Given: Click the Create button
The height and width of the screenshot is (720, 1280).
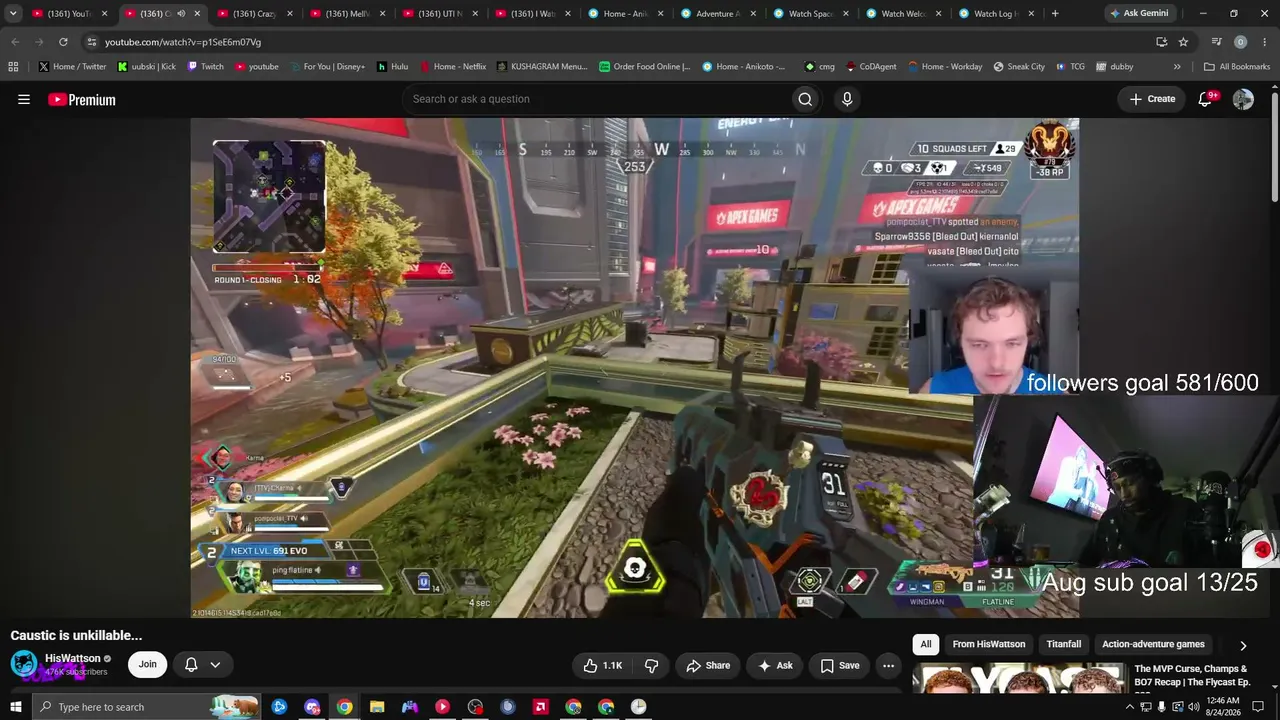Looking at the screenshot, I should pyautogui.click(x=1152, y=99).
